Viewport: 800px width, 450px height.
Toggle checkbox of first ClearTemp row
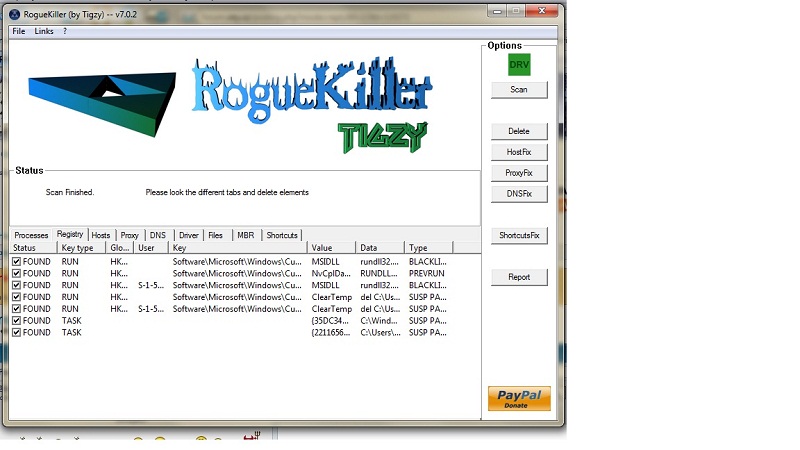[x=16, y=297]
